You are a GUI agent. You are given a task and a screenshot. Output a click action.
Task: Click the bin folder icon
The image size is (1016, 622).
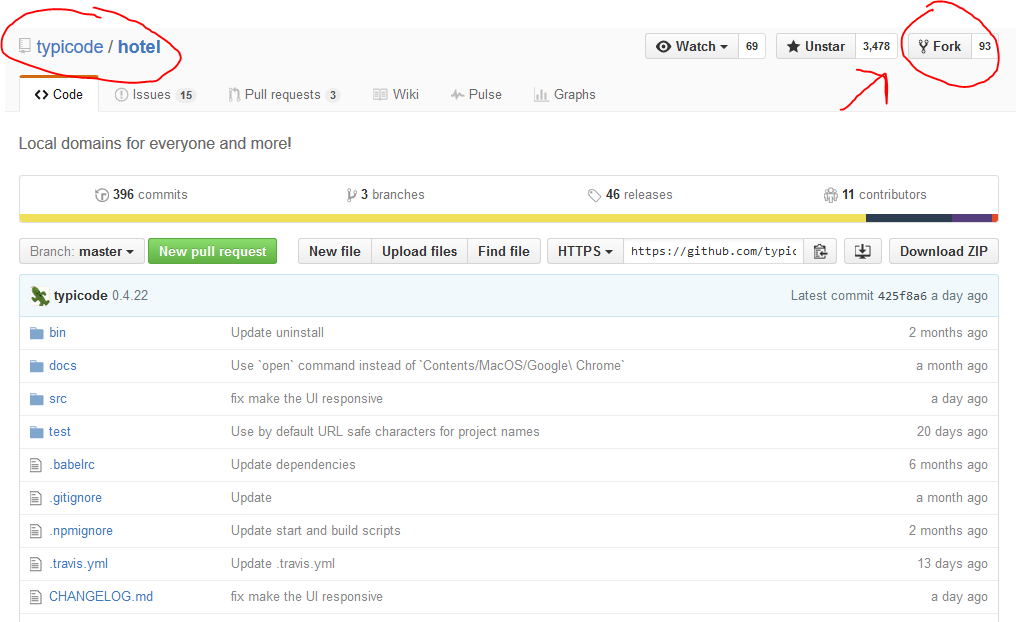coord(36,333)
